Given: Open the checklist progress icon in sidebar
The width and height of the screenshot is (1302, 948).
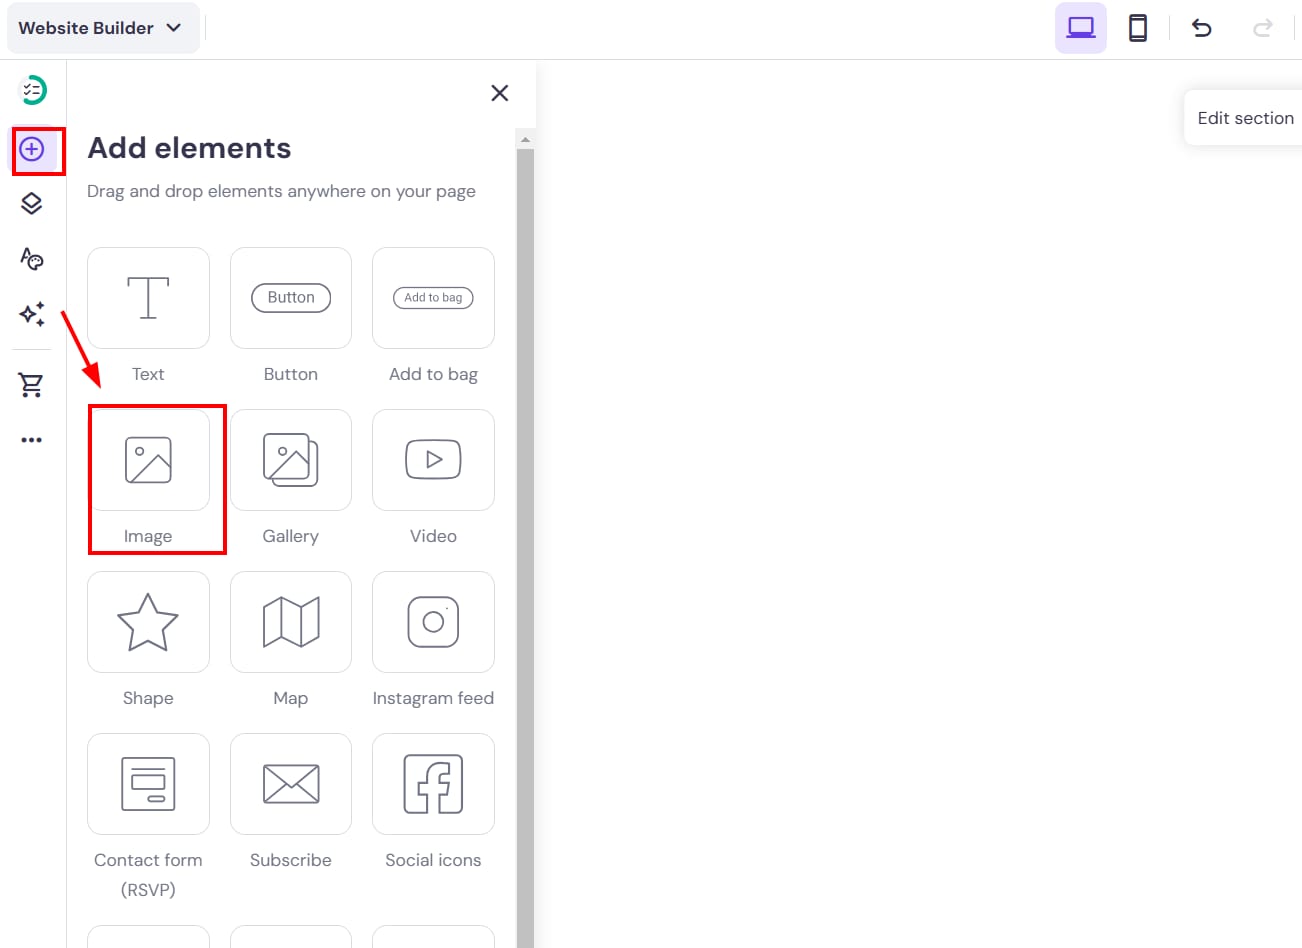Looking at the screenshot, I should 33,90.
